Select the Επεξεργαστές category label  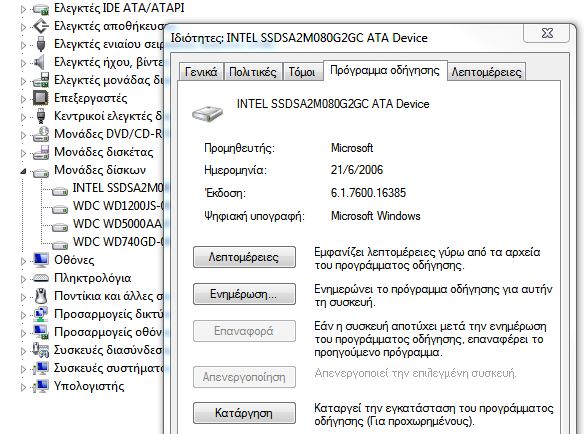[91, 98]
